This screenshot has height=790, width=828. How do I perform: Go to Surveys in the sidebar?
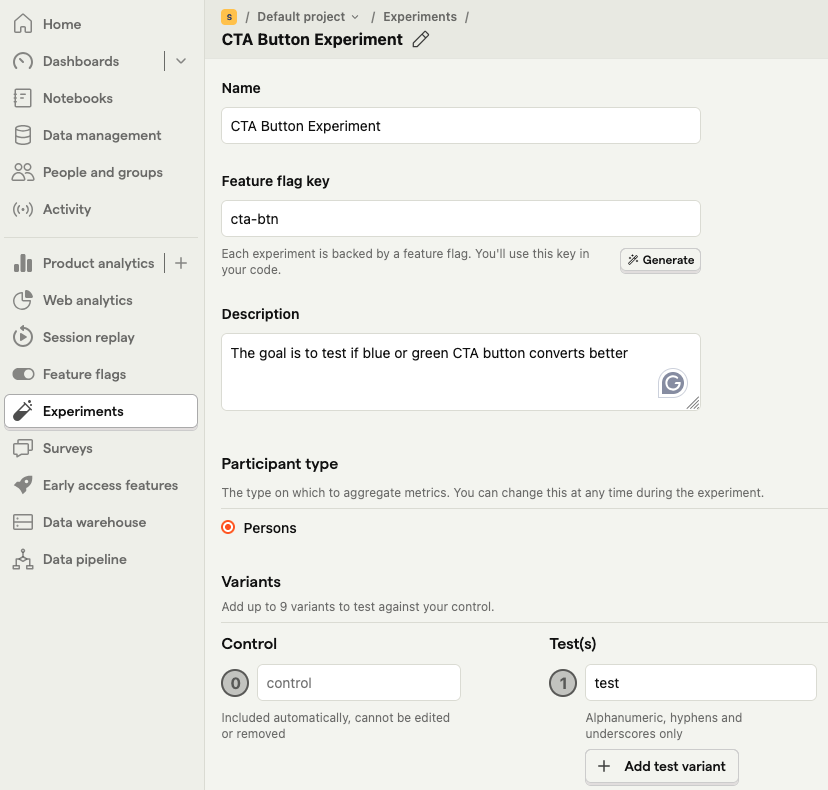point(67,448)
